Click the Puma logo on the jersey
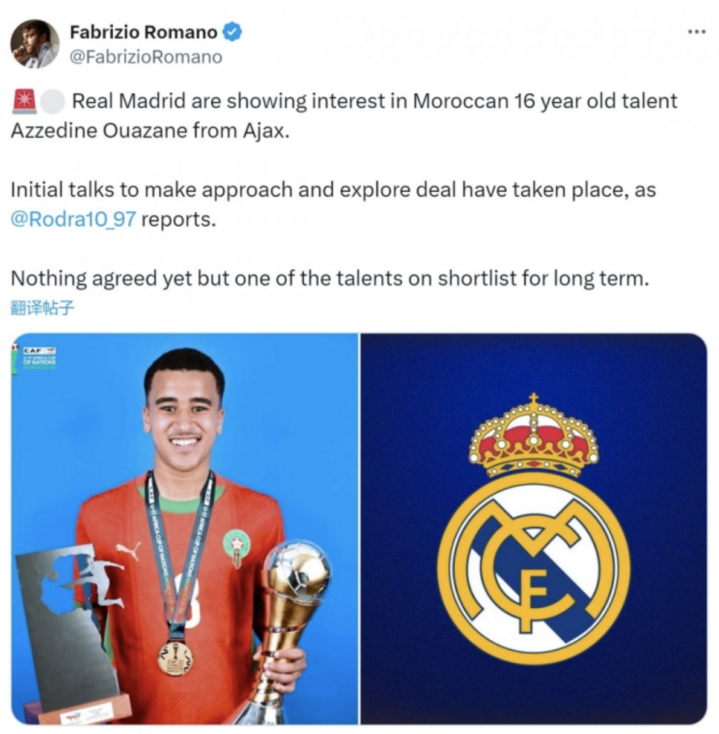 point(128,550)
